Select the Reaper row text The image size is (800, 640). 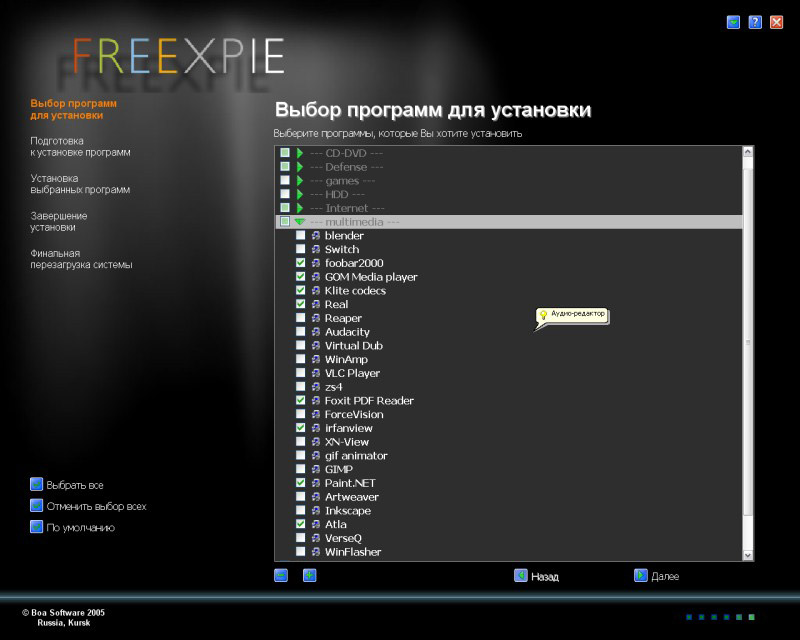(343, 318)
